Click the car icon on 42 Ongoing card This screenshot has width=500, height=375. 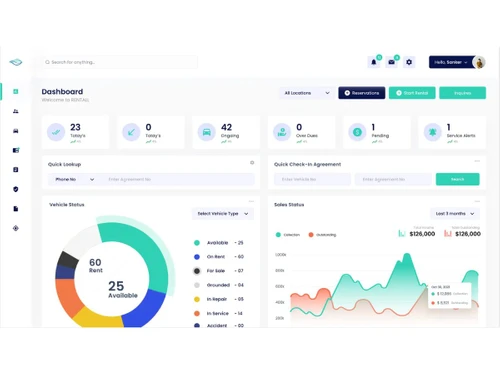click(207, 132)
